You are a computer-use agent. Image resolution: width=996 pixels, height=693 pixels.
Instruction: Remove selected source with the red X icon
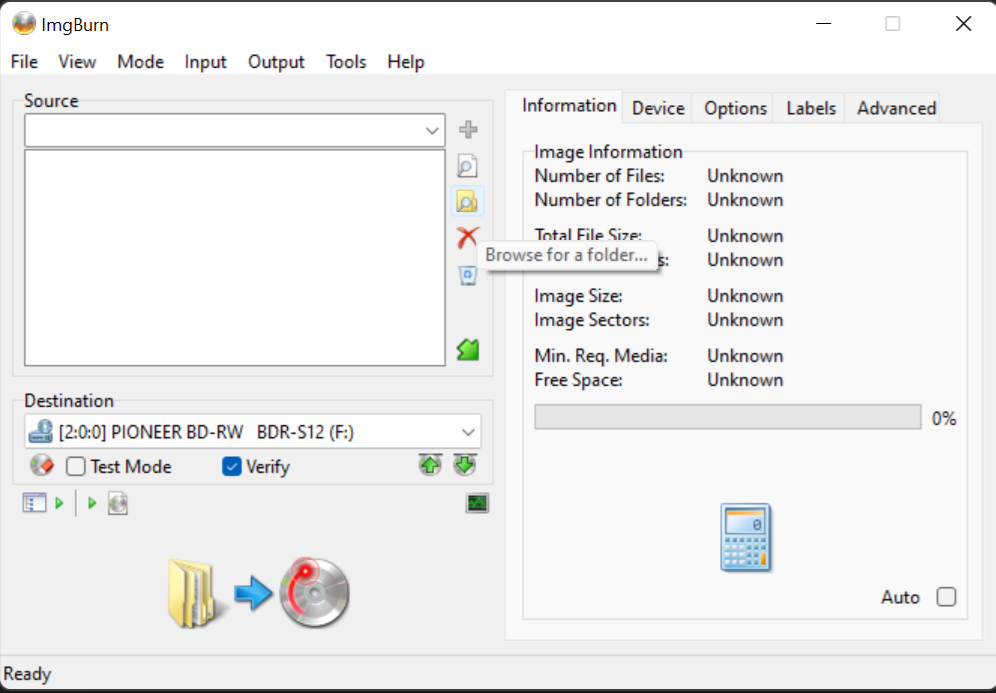click(x=467, y=238)
